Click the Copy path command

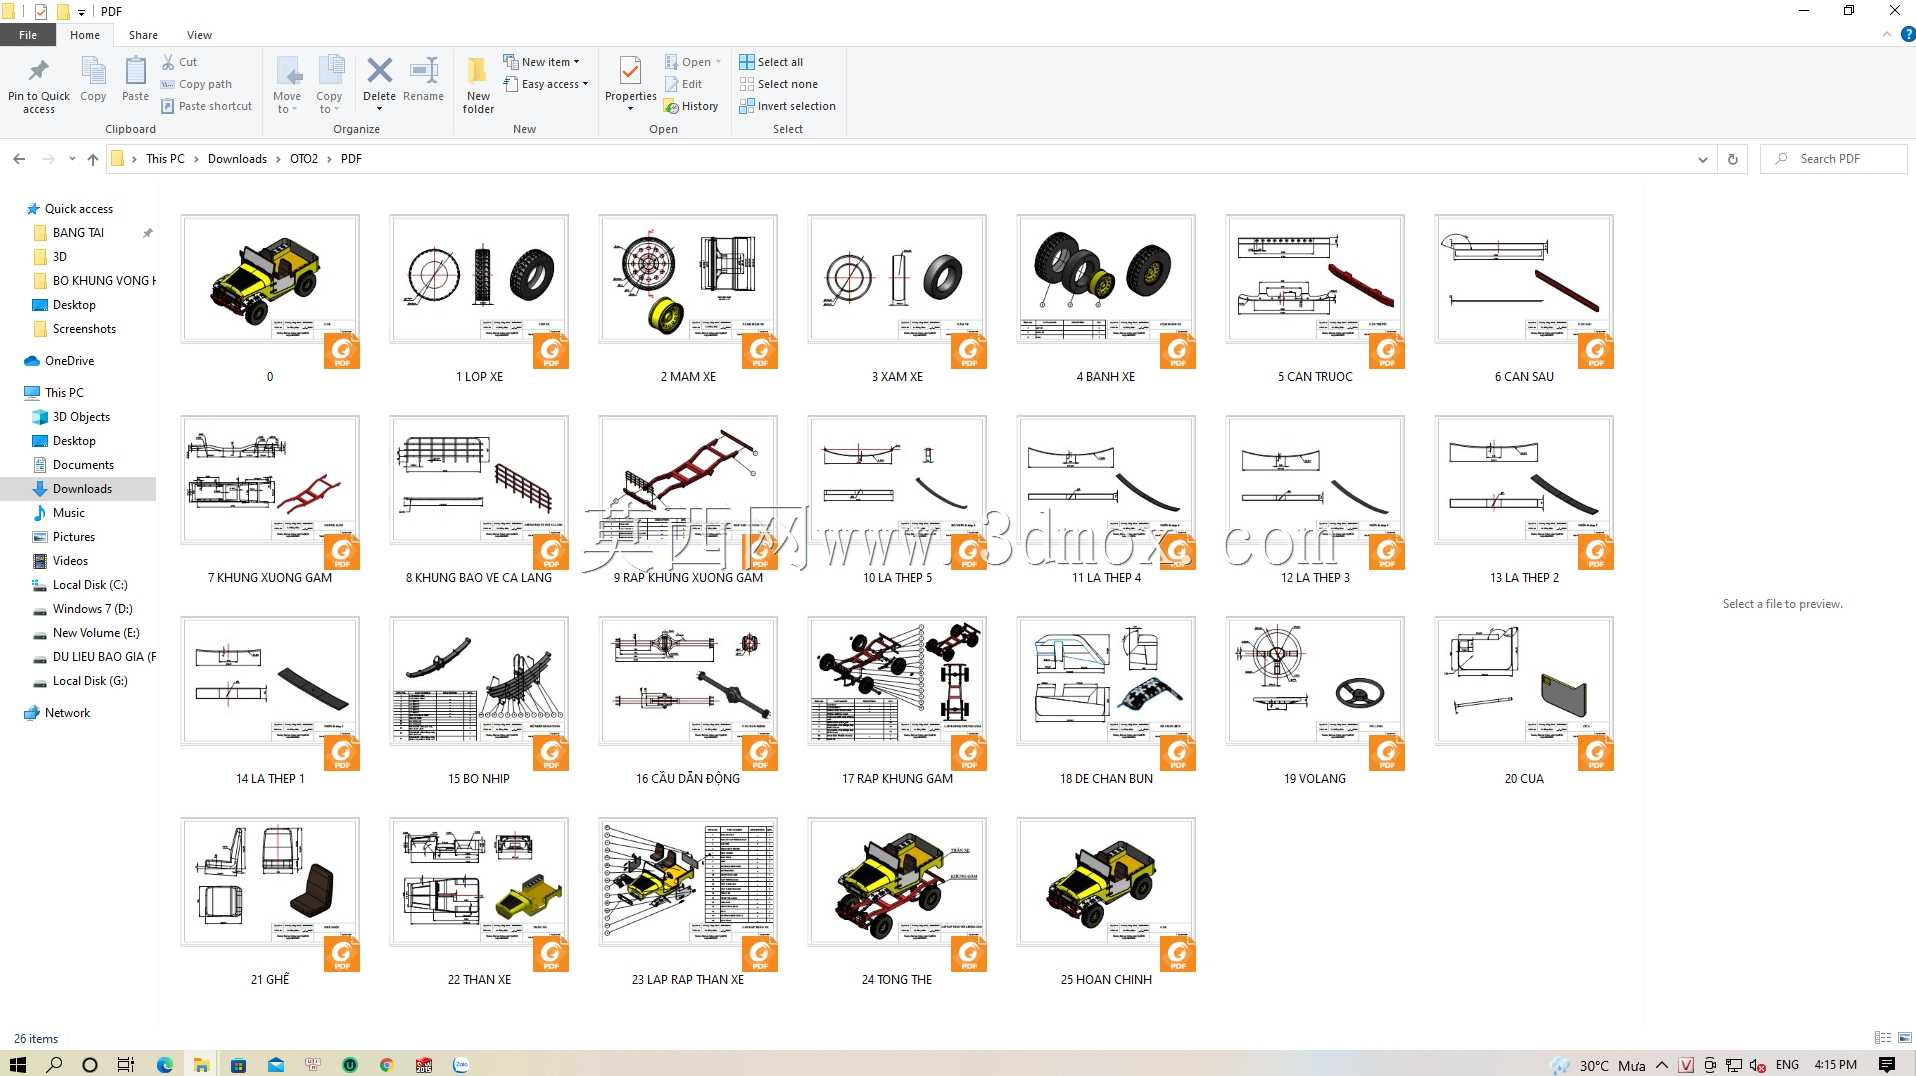(x=196, y=84)
